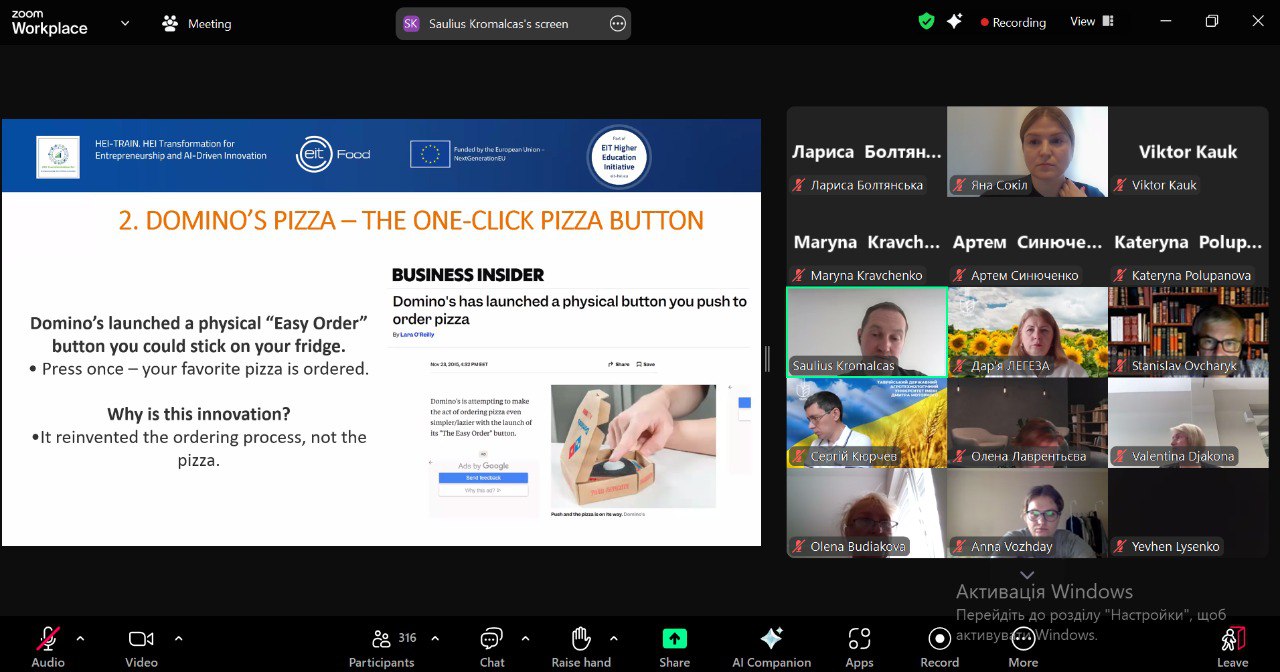Leave the meeting

[x=1232, y=646]
